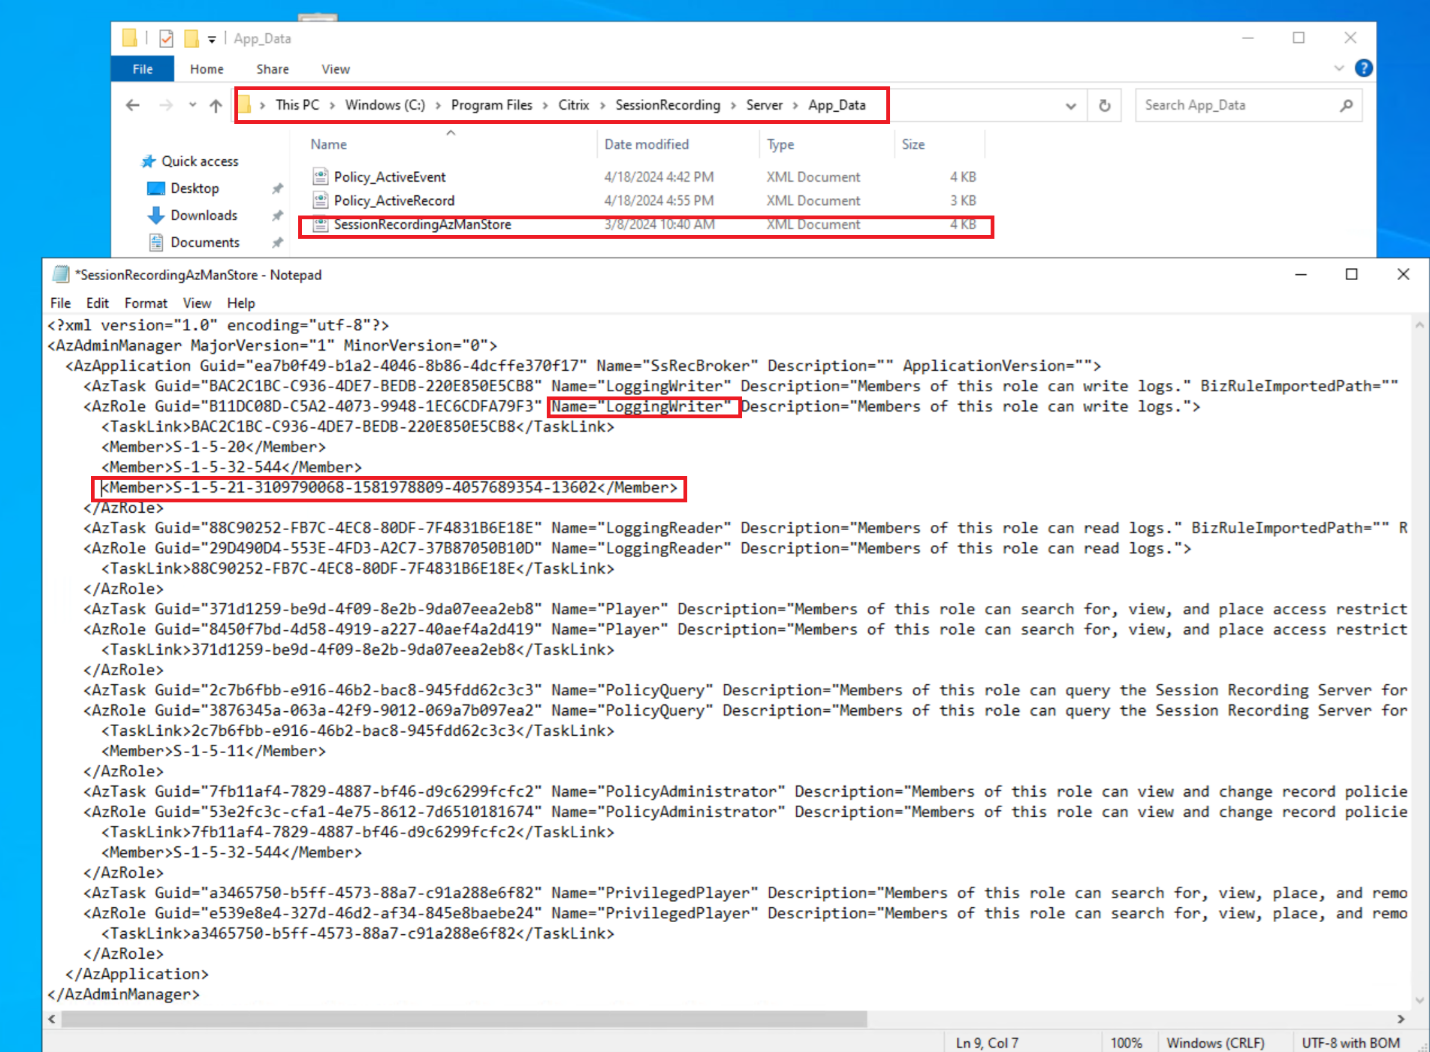This screenshot has width=1430, height=1052.
Task: Select the Policy_ActiveEvent XML file
Action: 389,177
